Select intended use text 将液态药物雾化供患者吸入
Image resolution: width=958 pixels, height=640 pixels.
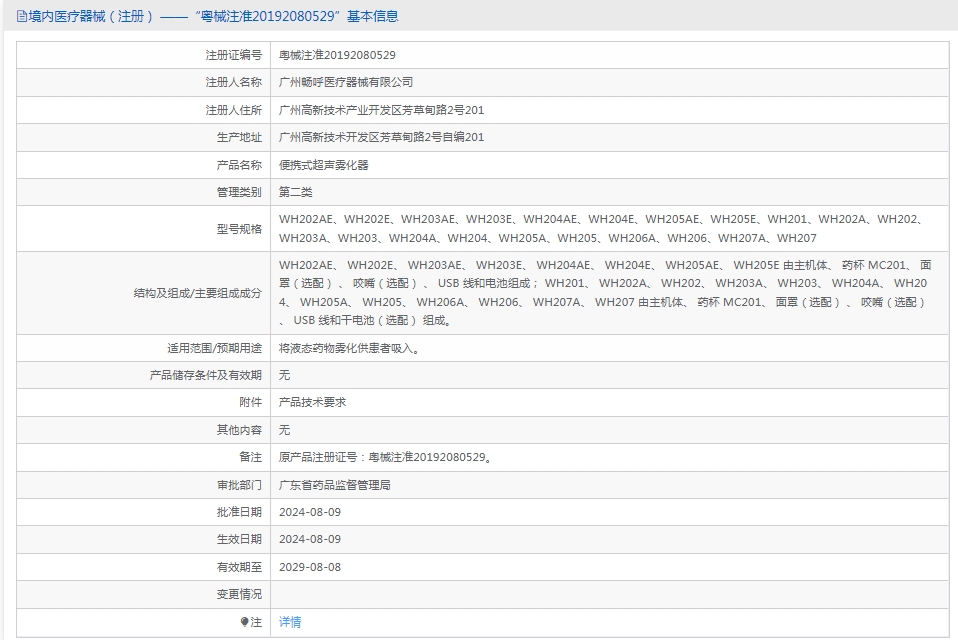point(349,348)
